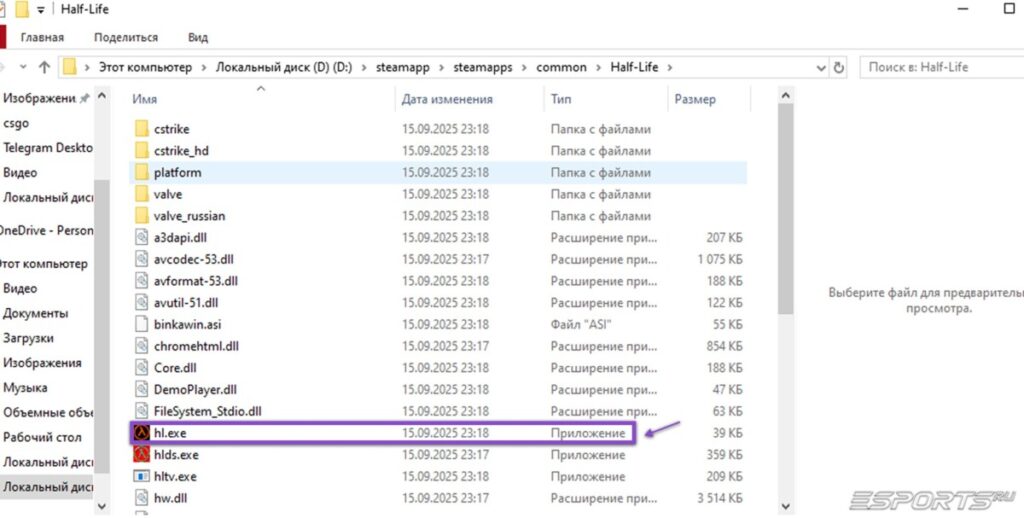The width and height of the screenshot is (1024, 518).
Task: Go up one folder level arrow
Action: point(44,67)
